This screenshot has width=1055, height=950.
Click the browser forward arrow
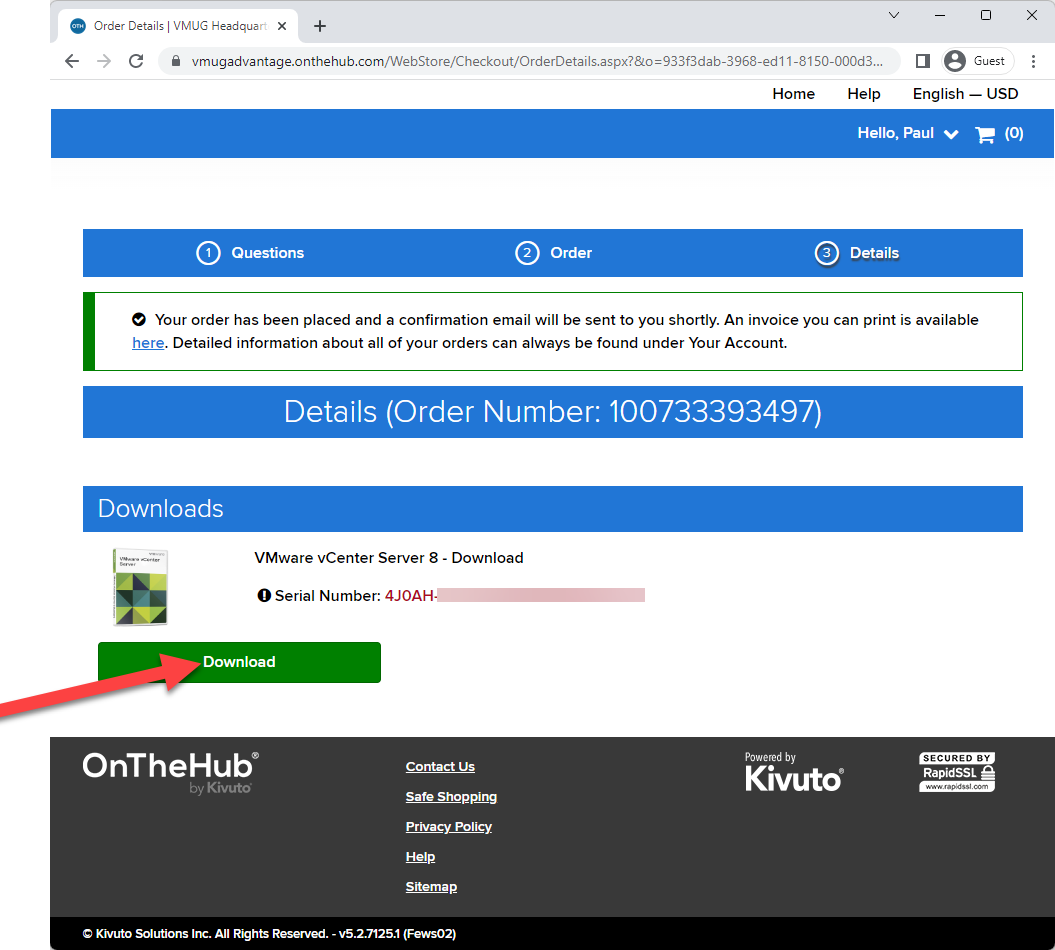(104, 61)
